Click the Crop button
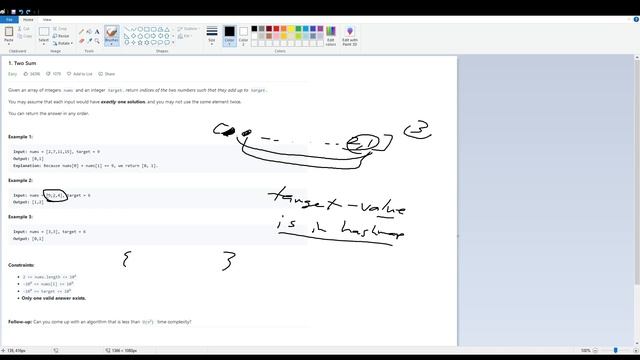Viewport: 640px width, 360px height. pos(60,29)
